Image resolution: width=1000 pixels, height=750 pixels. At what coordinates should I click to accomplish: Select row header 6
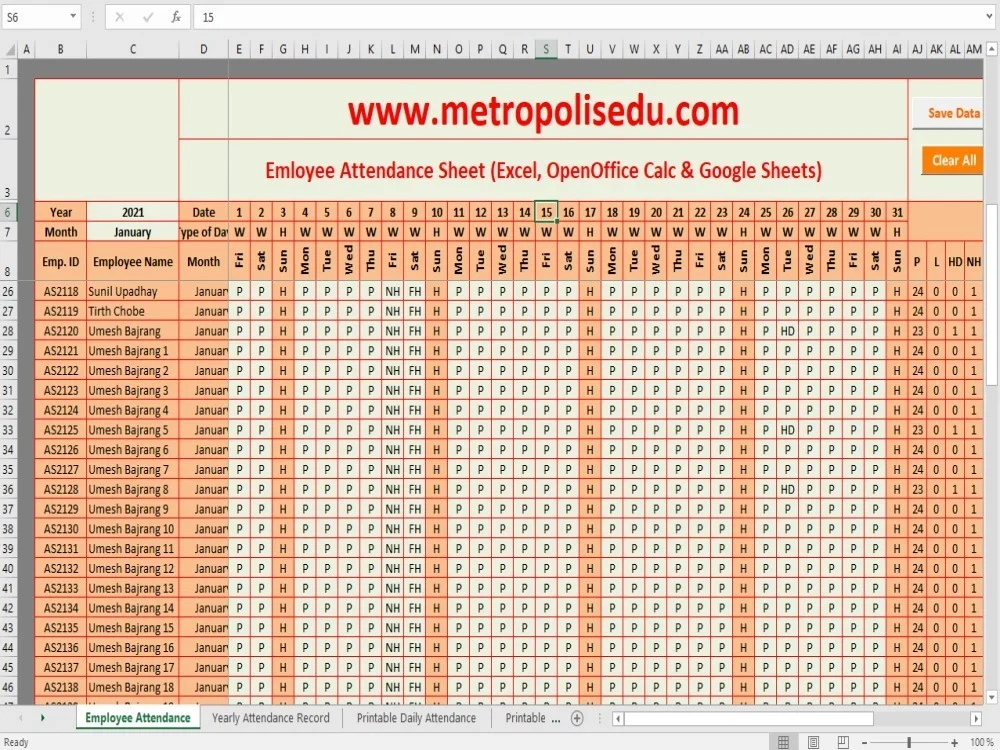(x=8, y=212)
